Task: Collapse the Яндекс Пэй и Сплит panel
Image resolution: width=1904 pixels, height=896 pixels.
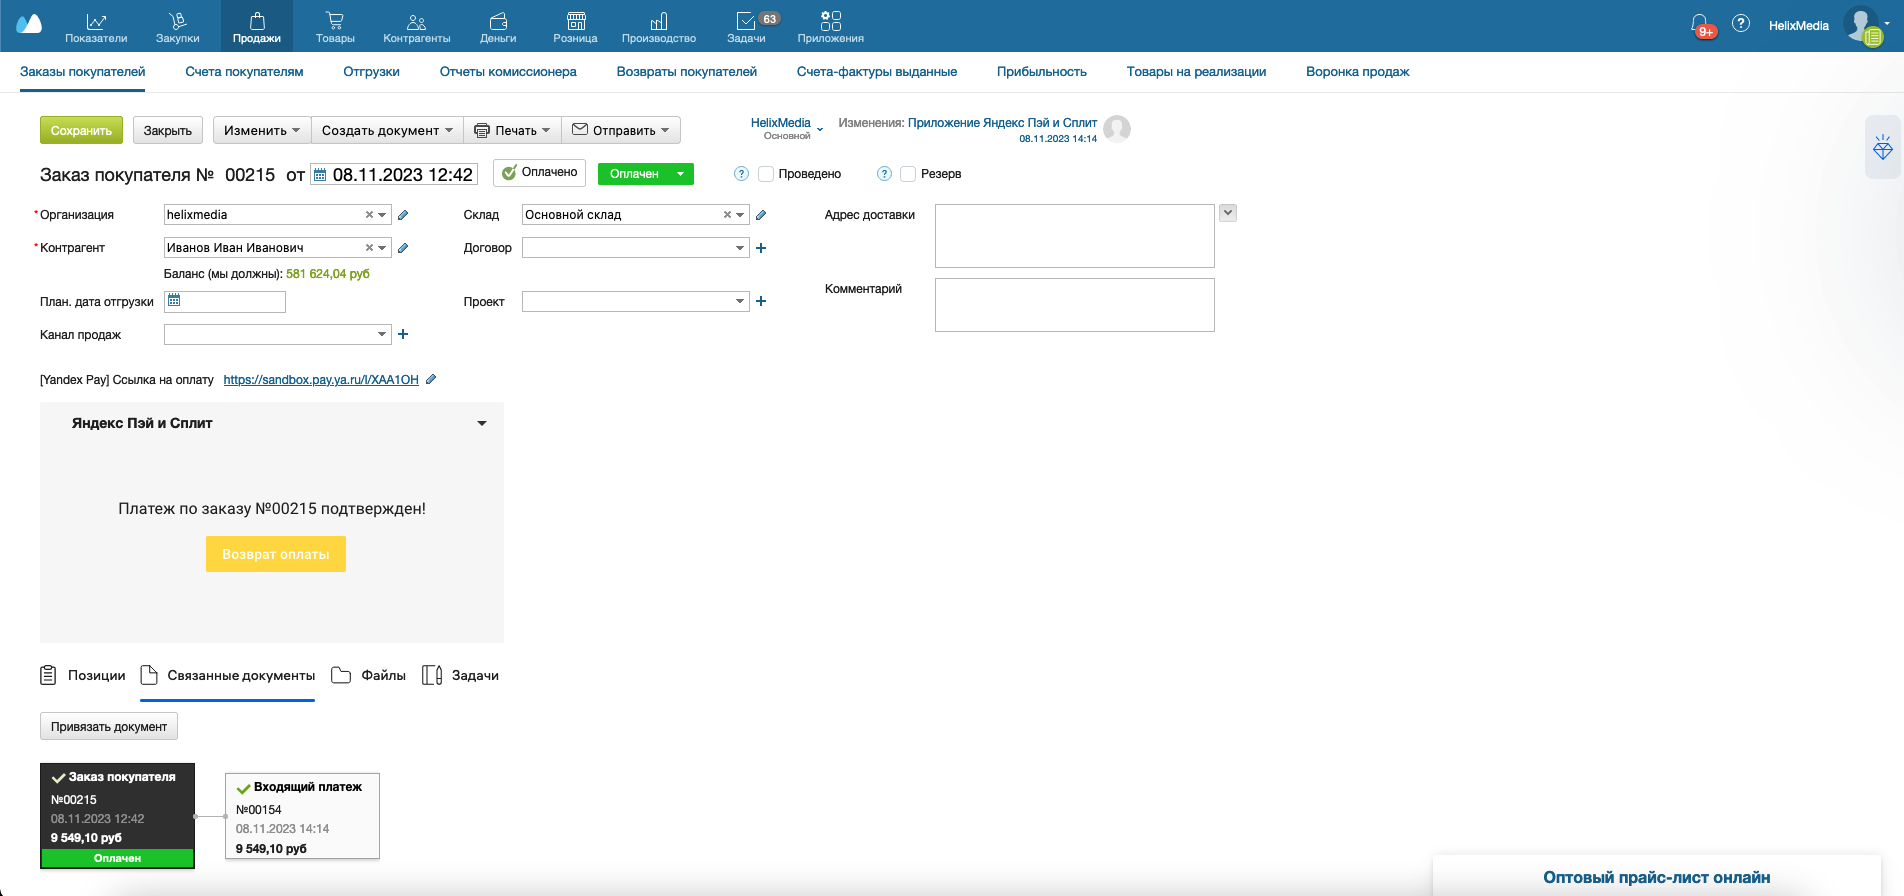Action: 482,424
